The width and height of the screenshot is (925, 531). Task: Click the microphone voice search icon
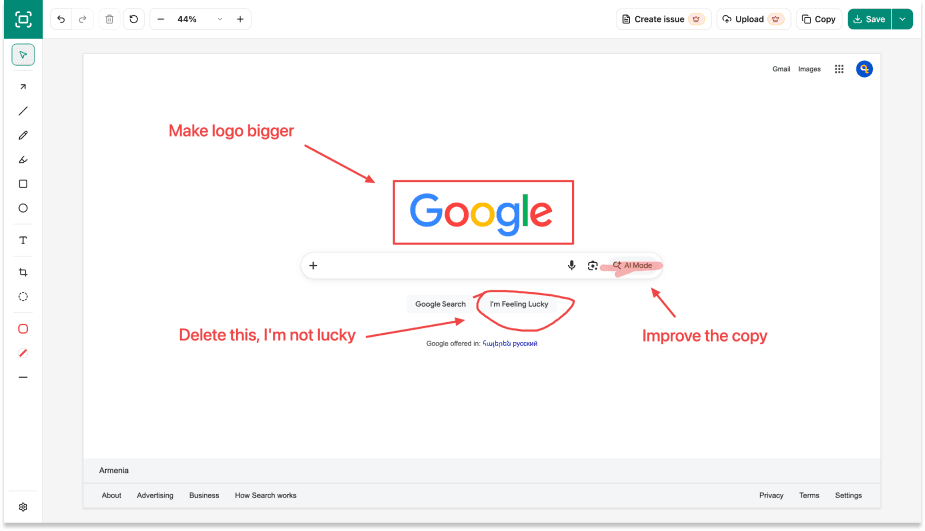coord(572,266)
